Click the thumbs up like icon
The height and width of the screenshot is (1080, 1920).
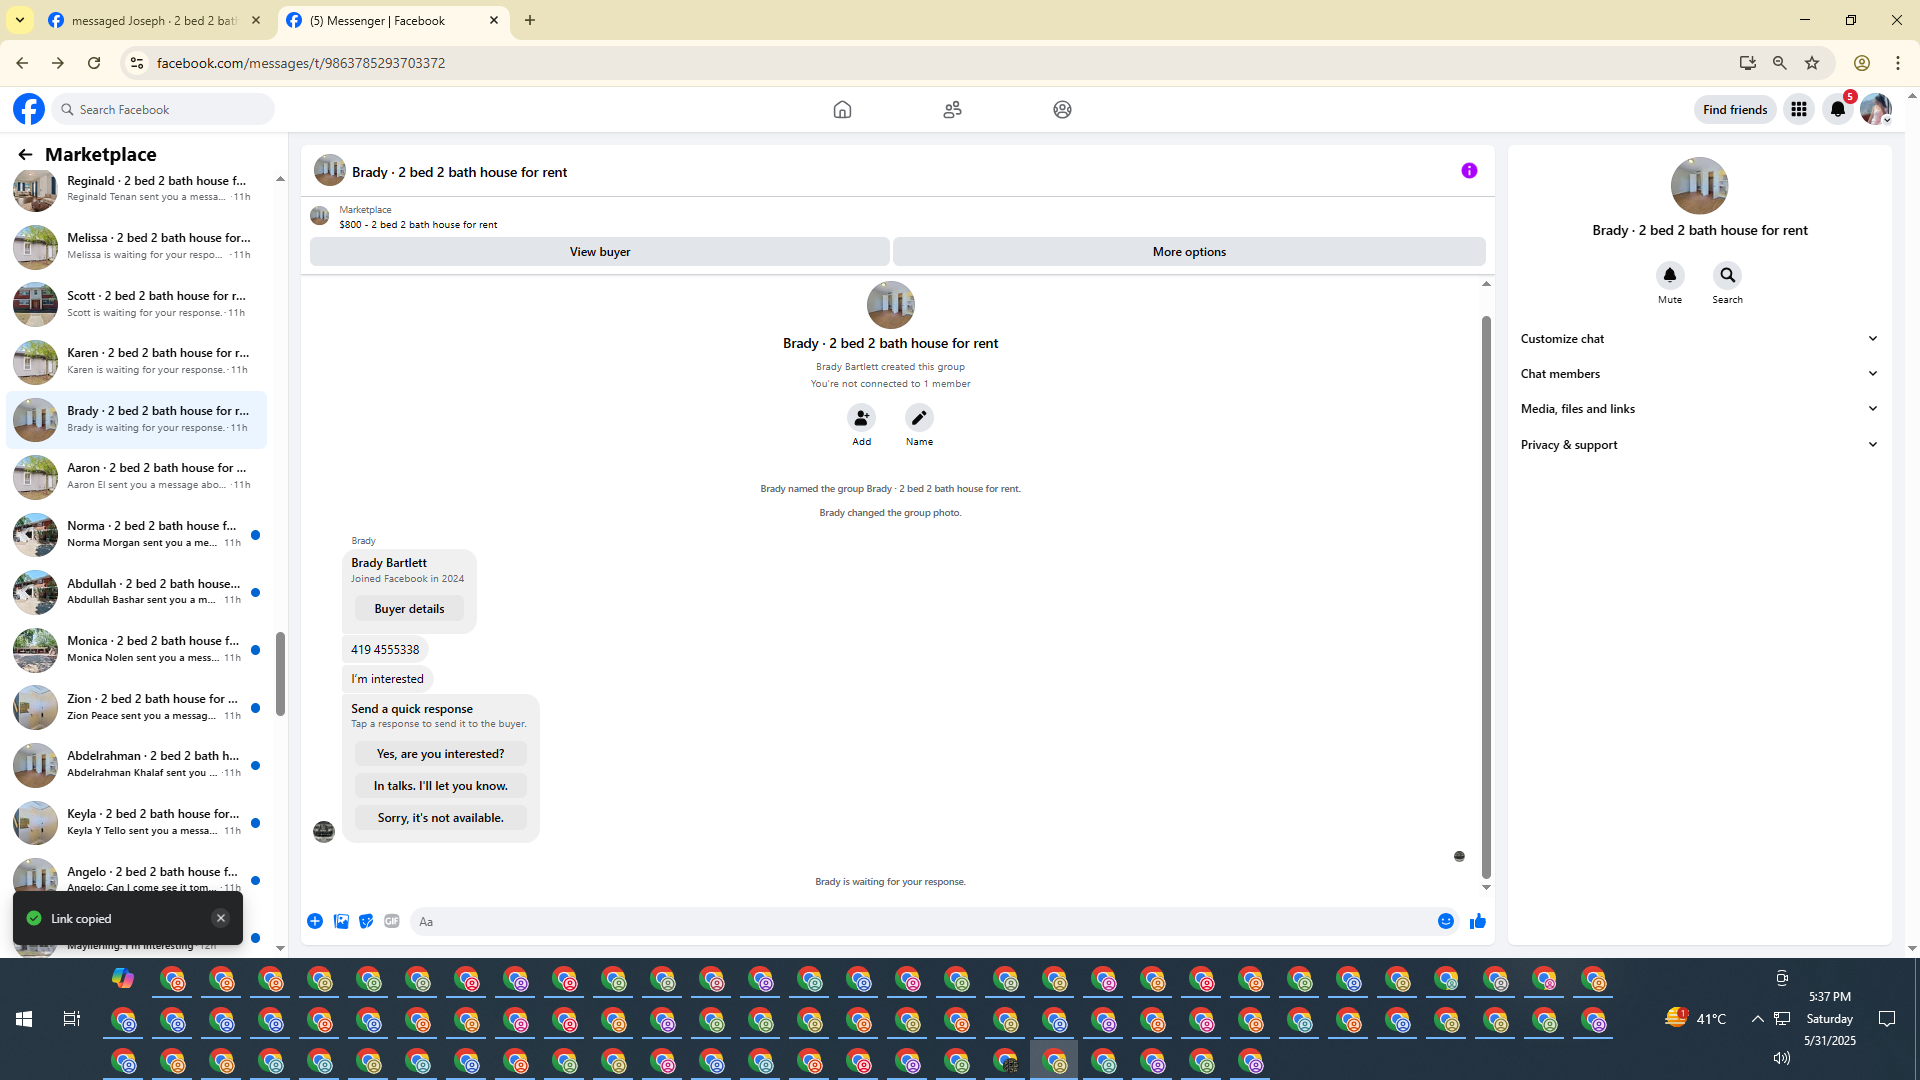(x=1477, y=921)
